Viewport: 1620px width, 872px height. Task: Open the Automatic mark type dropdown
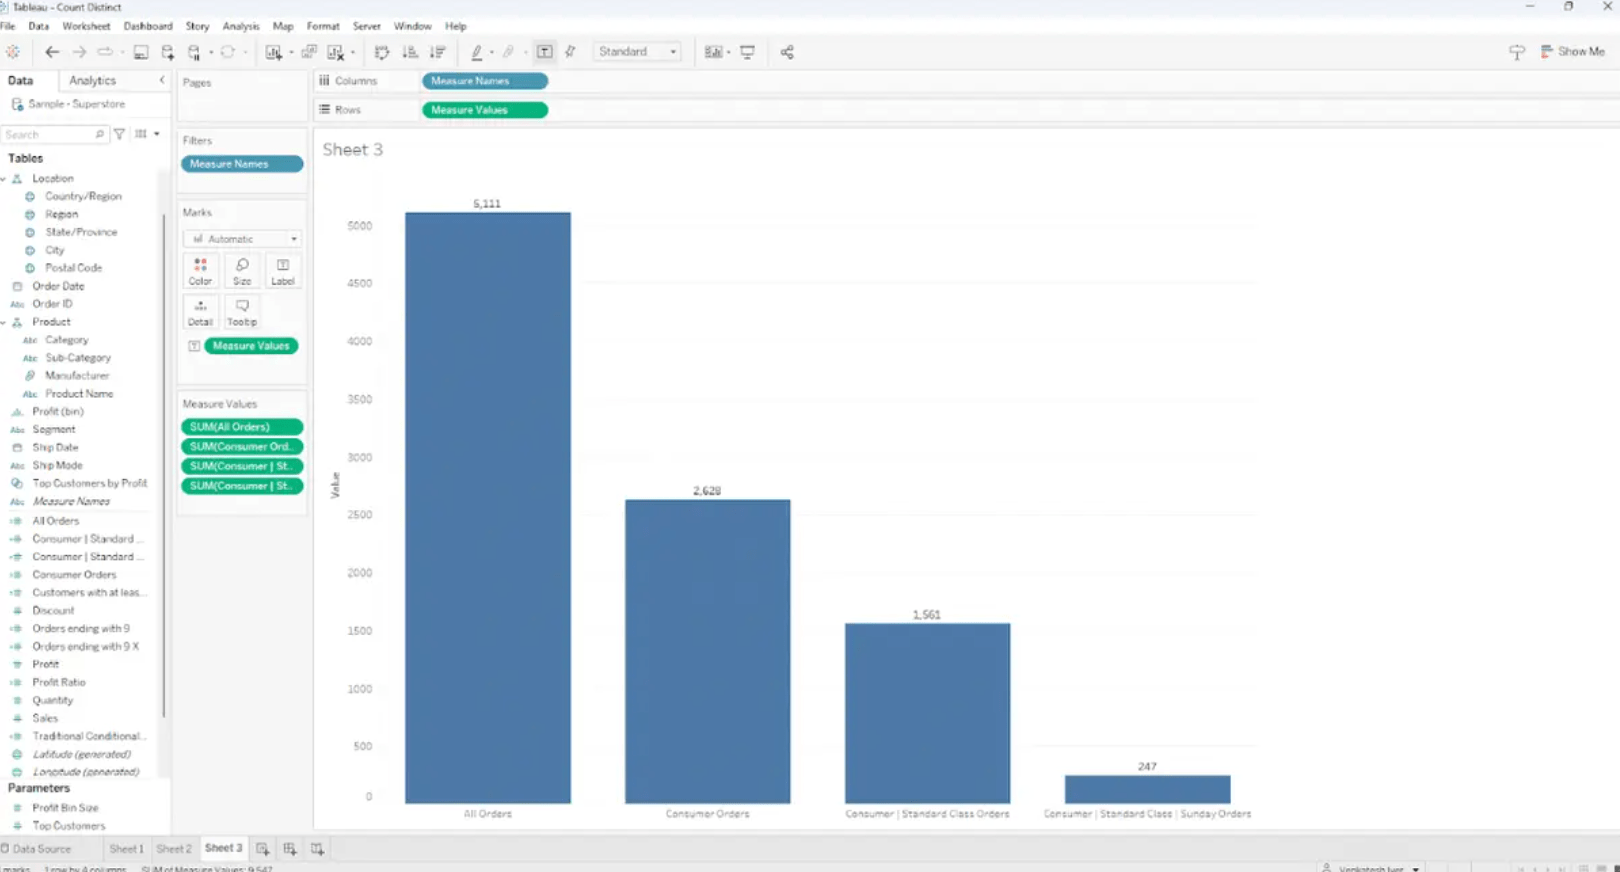coord(242,239)
